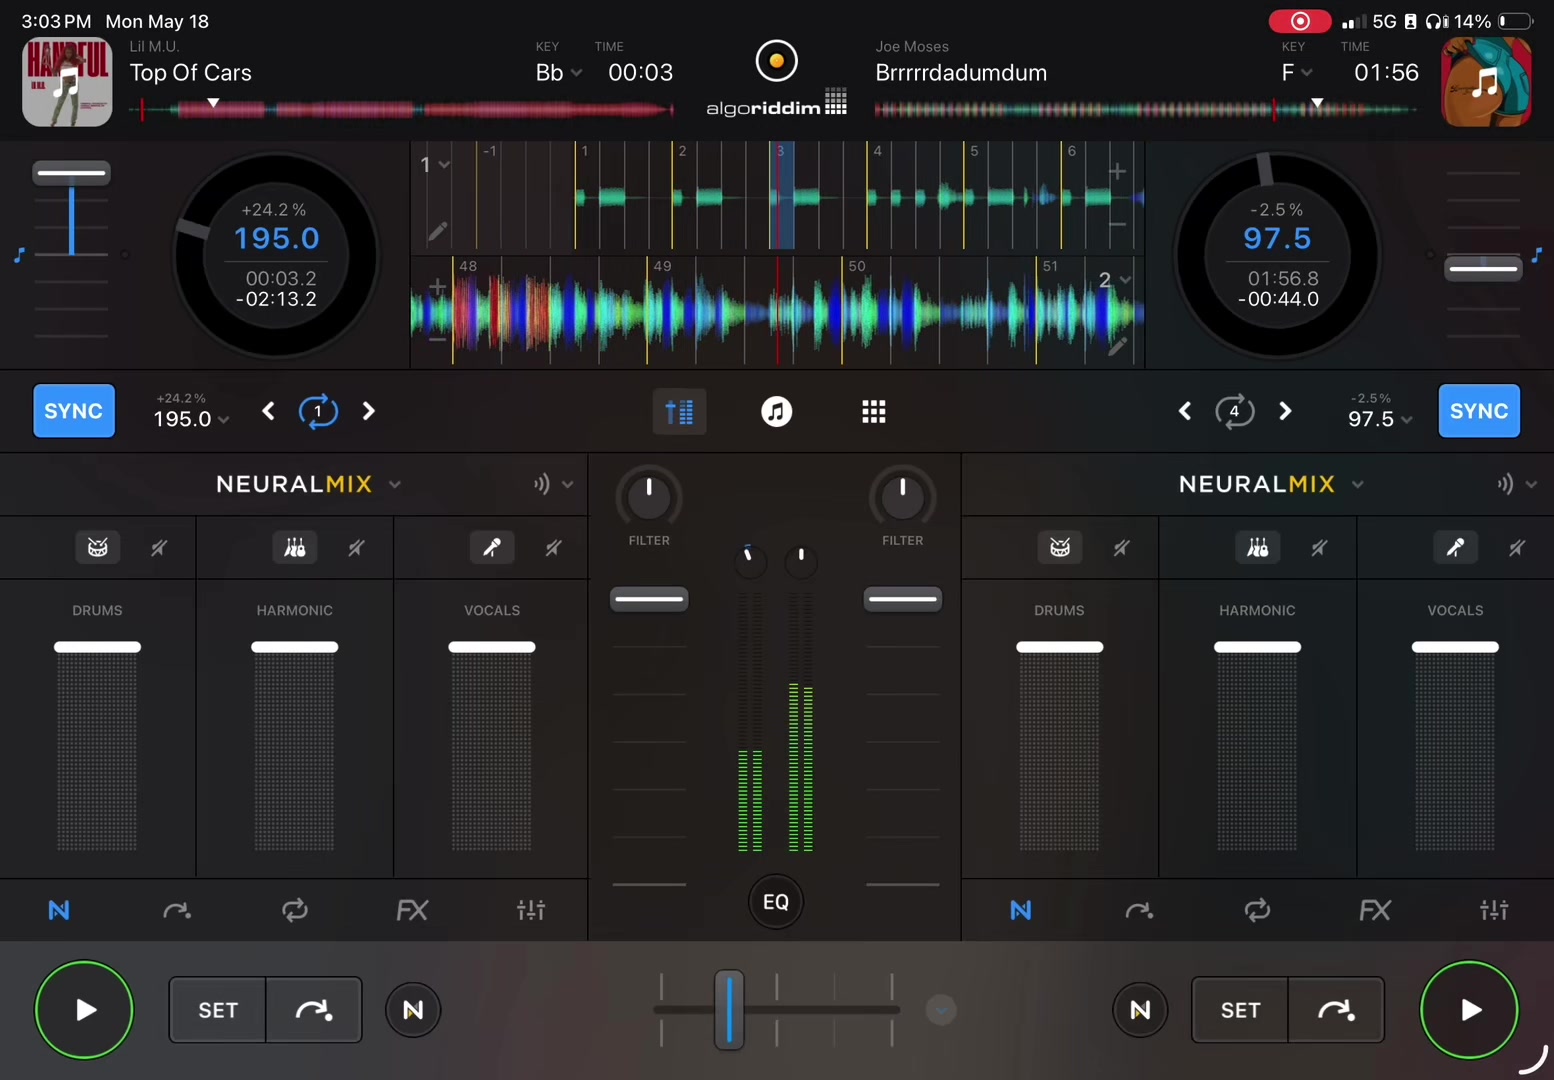Screen dimensions: 1554x1080
Task: Open the left deck cue points tab
Action: (x=177, y=910)
